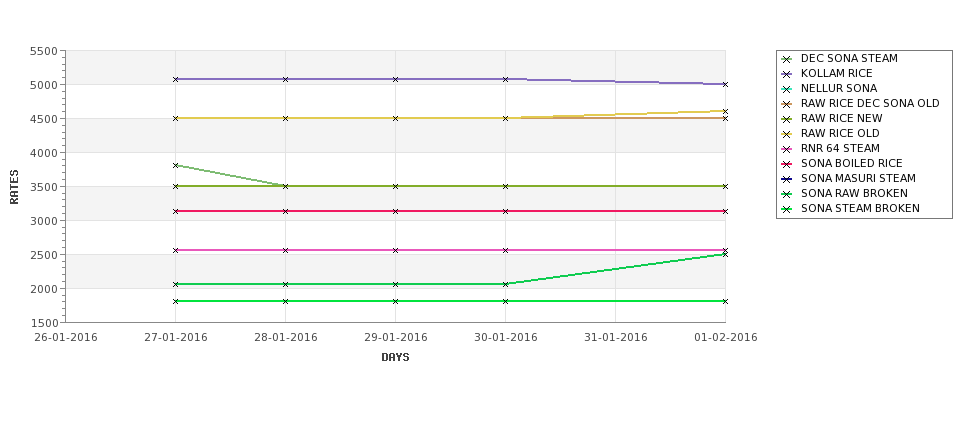
Task: Click the 30-01-2016 x-axis date label
Action: click(505, 337)
